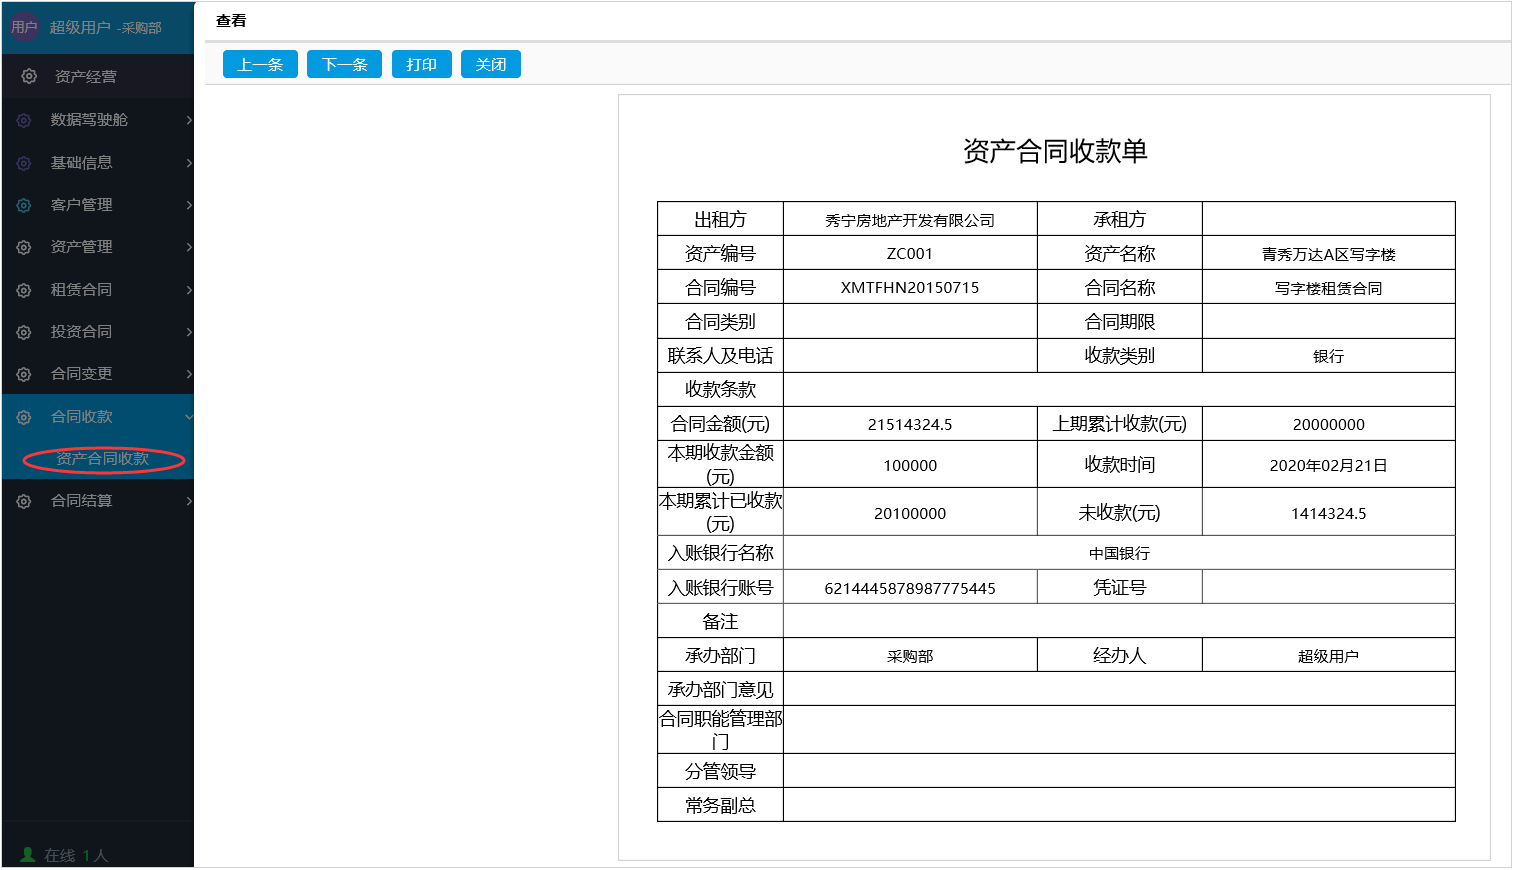Click the gear icon next to 客户管理
The image size is (1514, 870).
click(24, 205)
